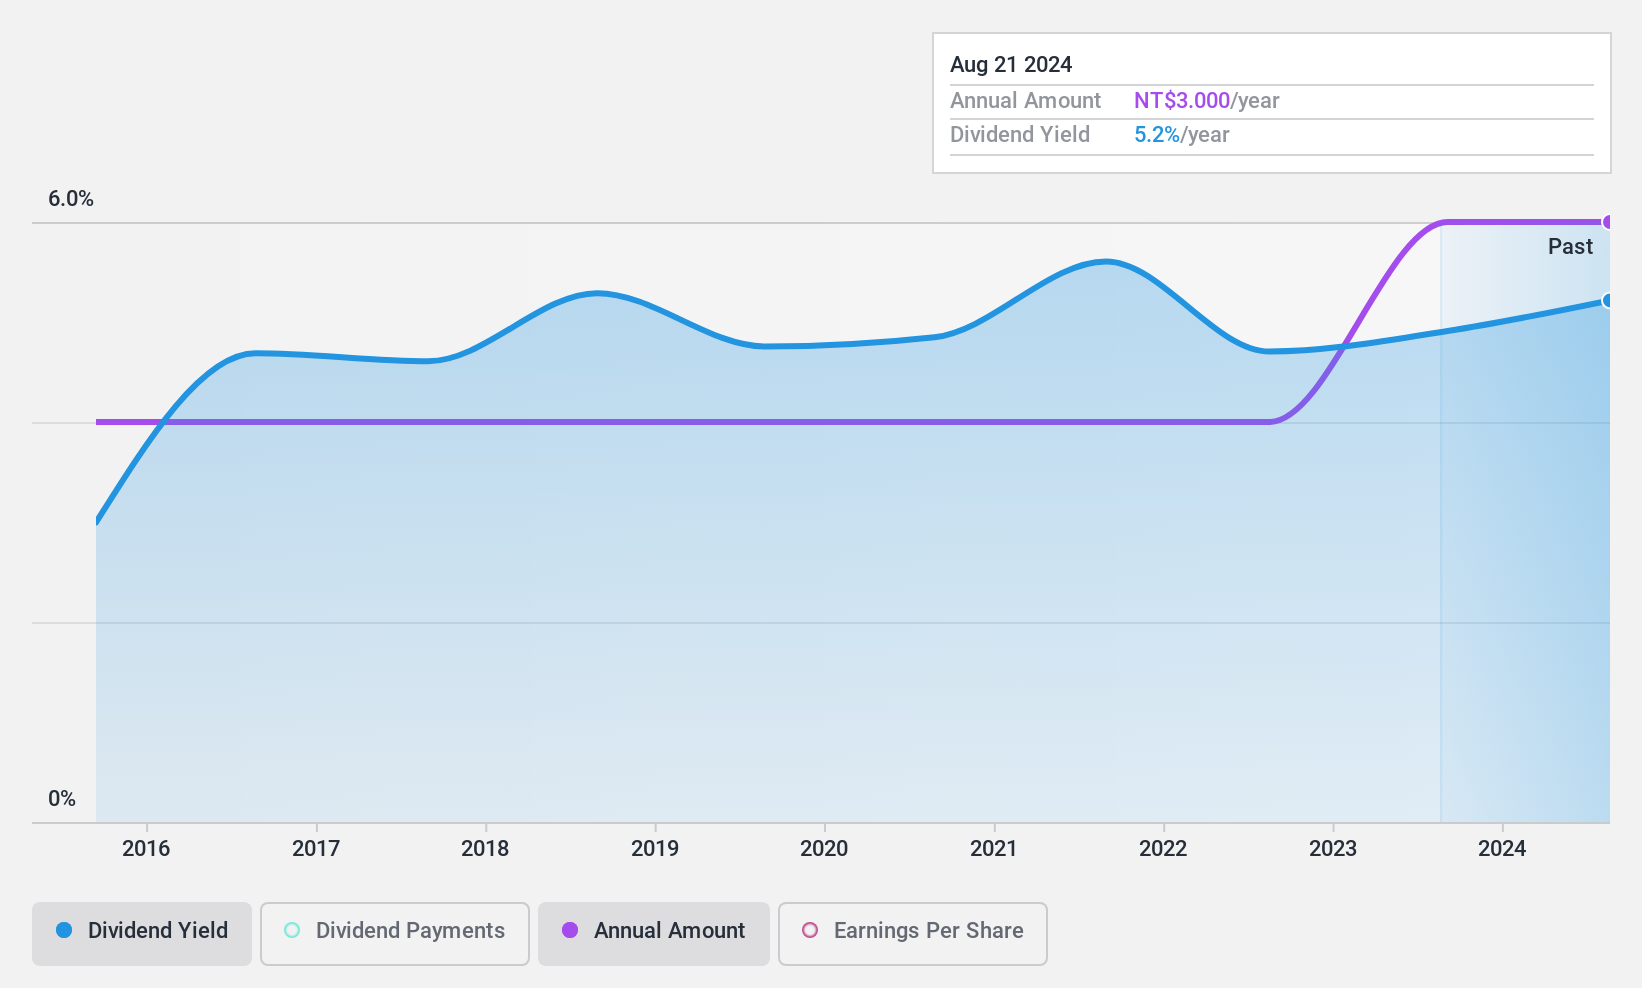Select the 2019 x-axis label
The height and width of the screenshot is (988, 1642).
tap(655, 848)
